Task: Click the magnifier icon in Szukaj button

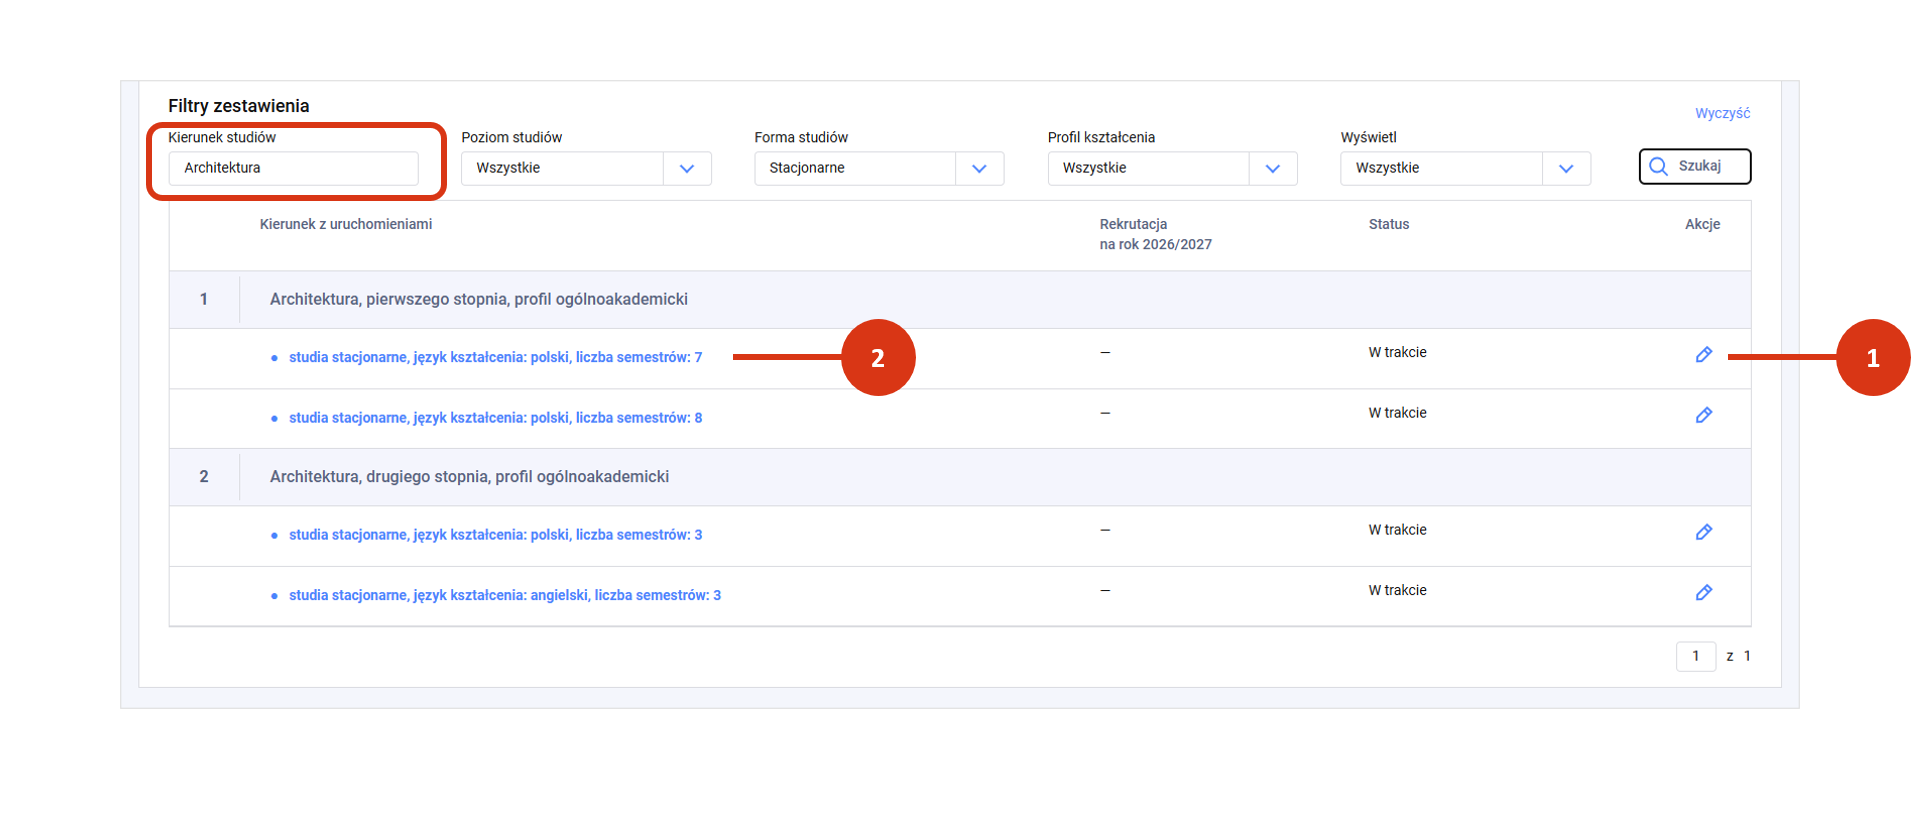Action: pos(1658,167)
